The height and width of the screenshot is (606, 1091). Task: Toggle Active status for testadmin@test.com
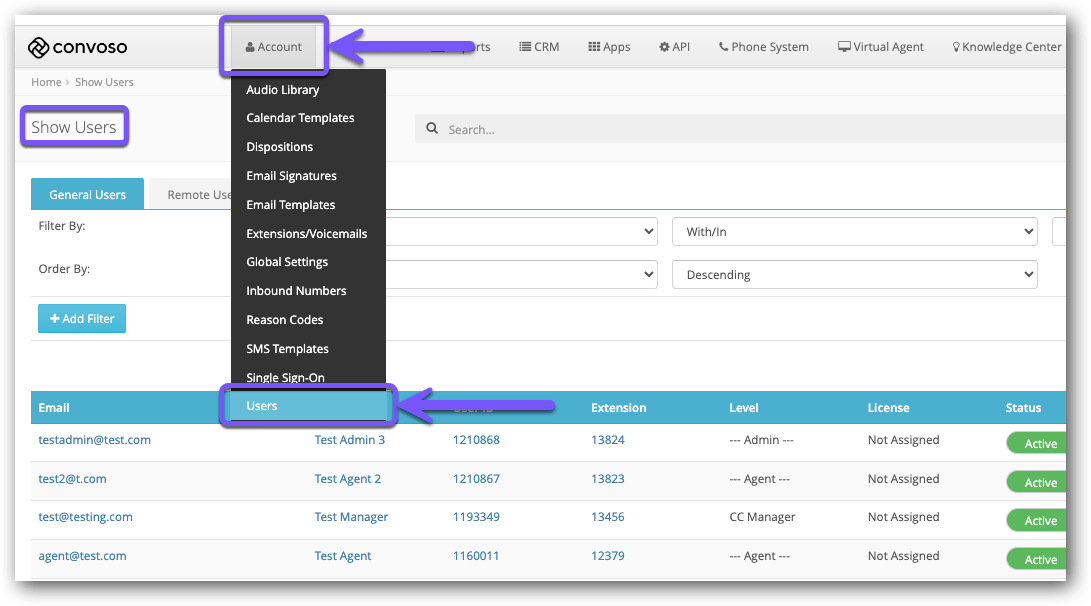1039,444
